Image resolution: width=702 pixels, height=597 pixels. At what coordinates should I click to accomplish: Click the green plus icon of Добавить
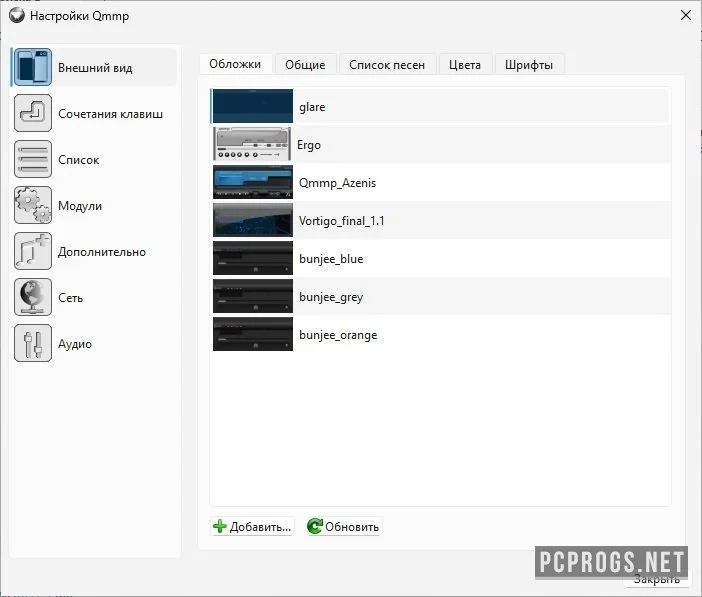(x=219, y=526)
